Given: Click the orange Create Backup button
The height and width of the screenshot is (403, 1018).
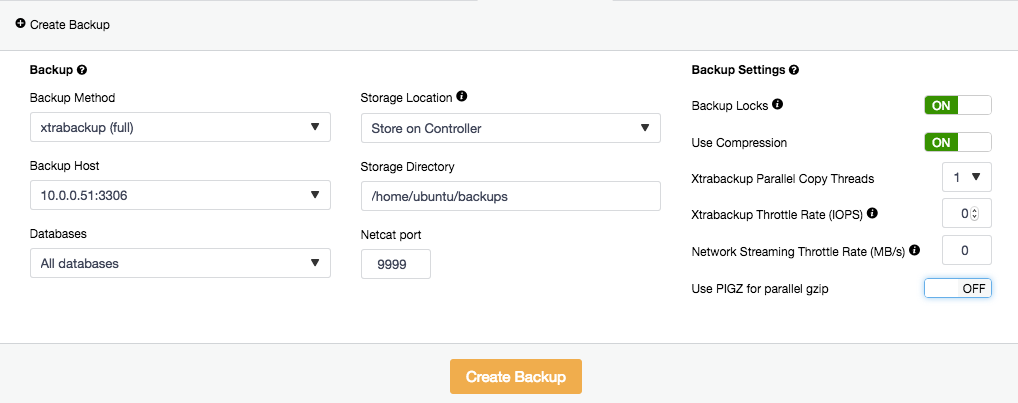Looking at the screenshot, I should coord(515,376).
